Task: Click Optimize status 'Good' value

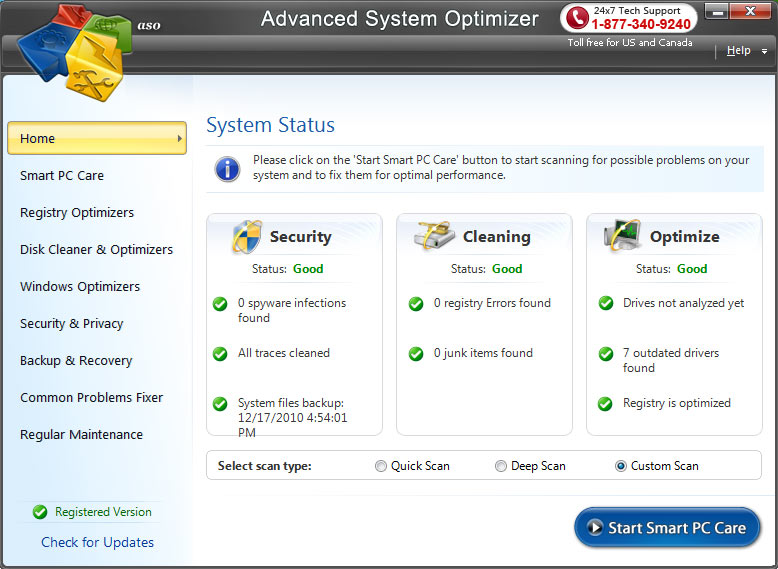Action: pos(692,269)
